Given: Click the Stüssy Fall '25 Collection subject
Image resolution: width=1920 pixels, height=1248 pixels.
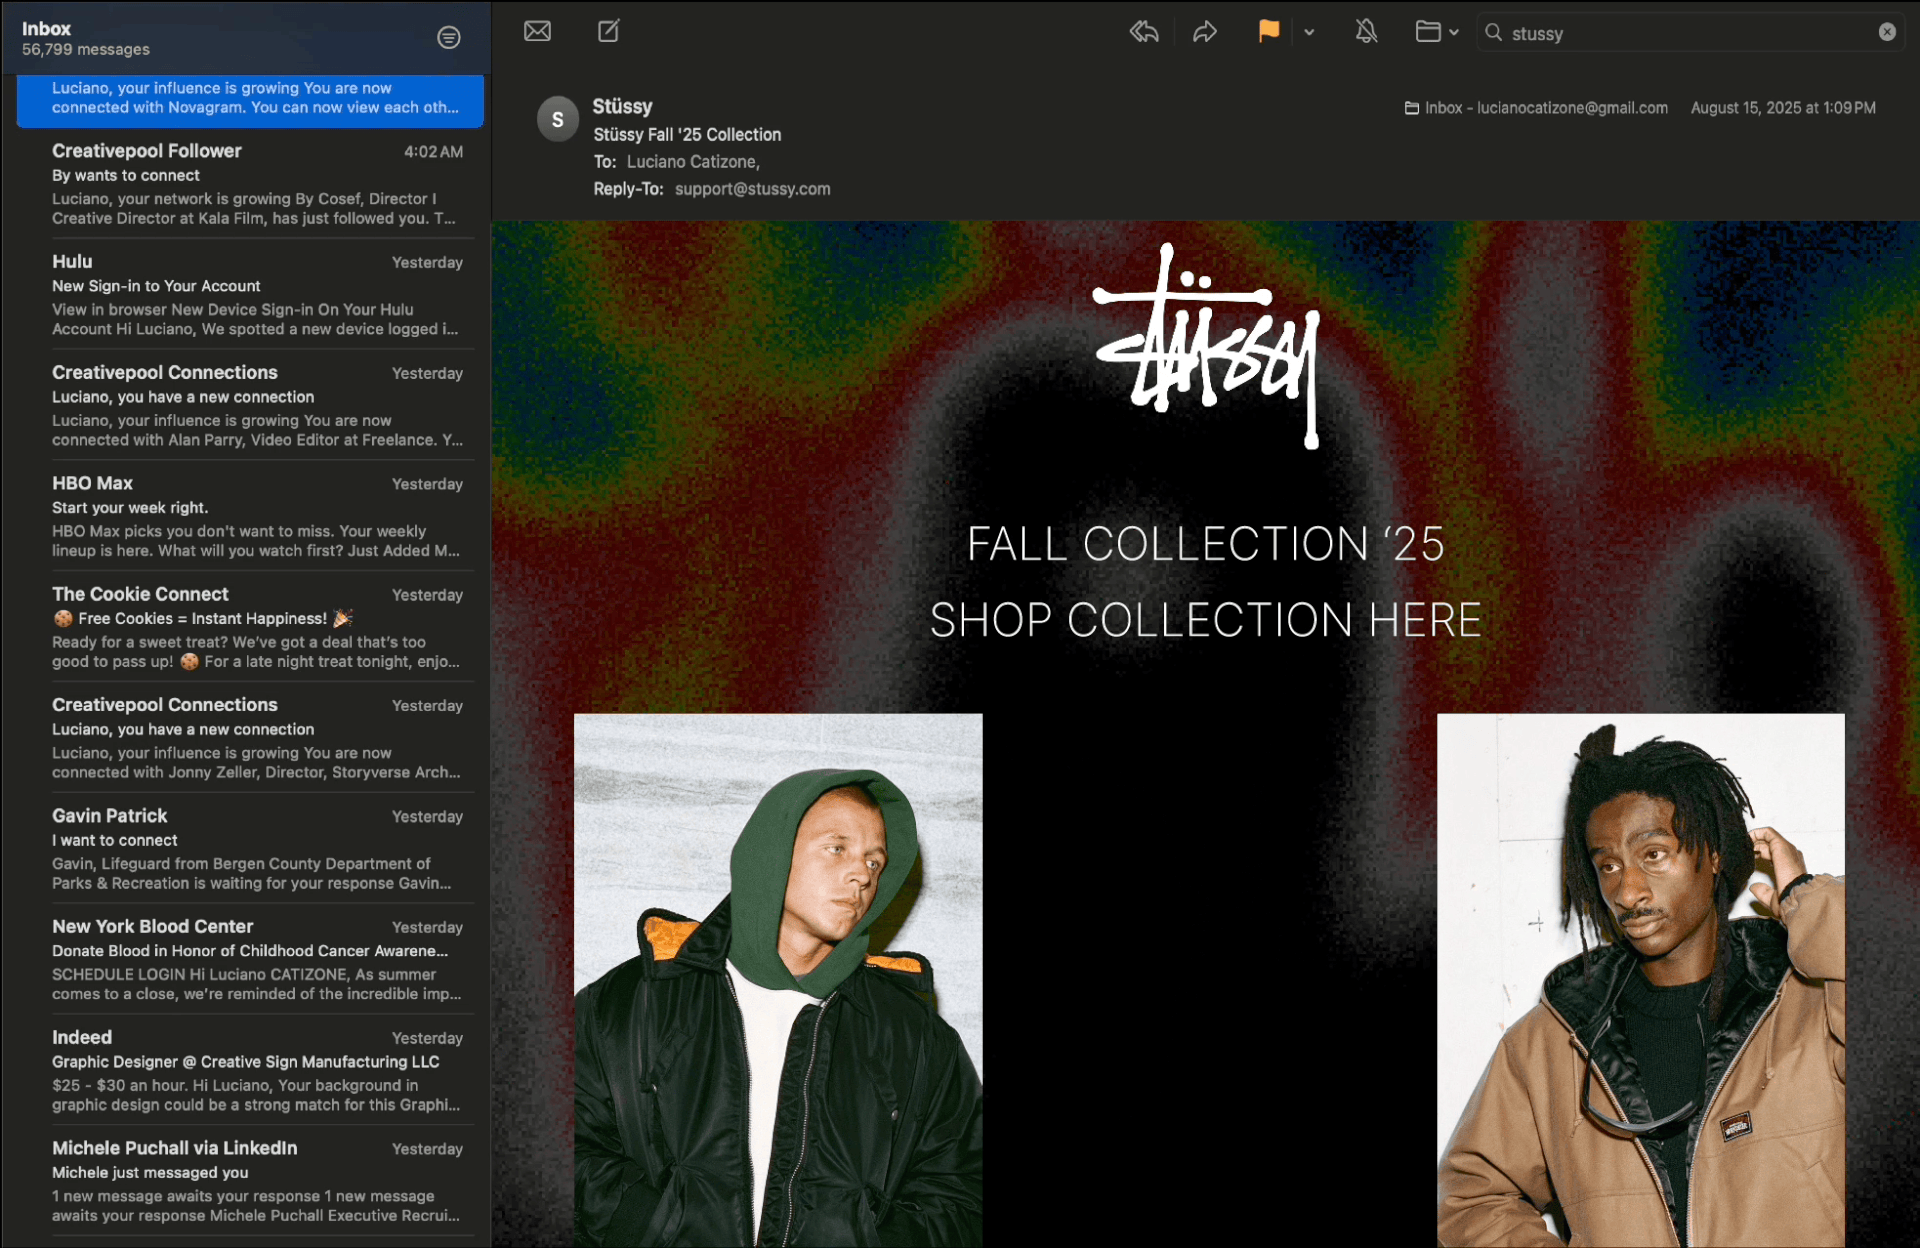Looking at the screenshot, I should [687, 135].
